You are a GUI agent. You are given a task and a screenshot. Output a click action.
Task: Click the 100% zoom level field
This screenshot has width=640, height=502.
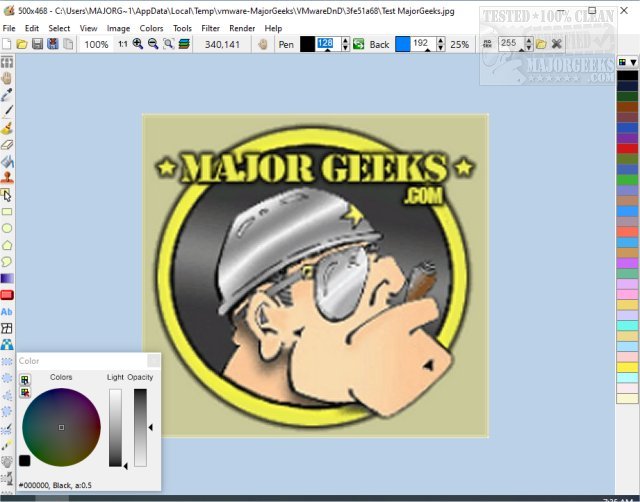pyautogui.click(x=96, y=44)
